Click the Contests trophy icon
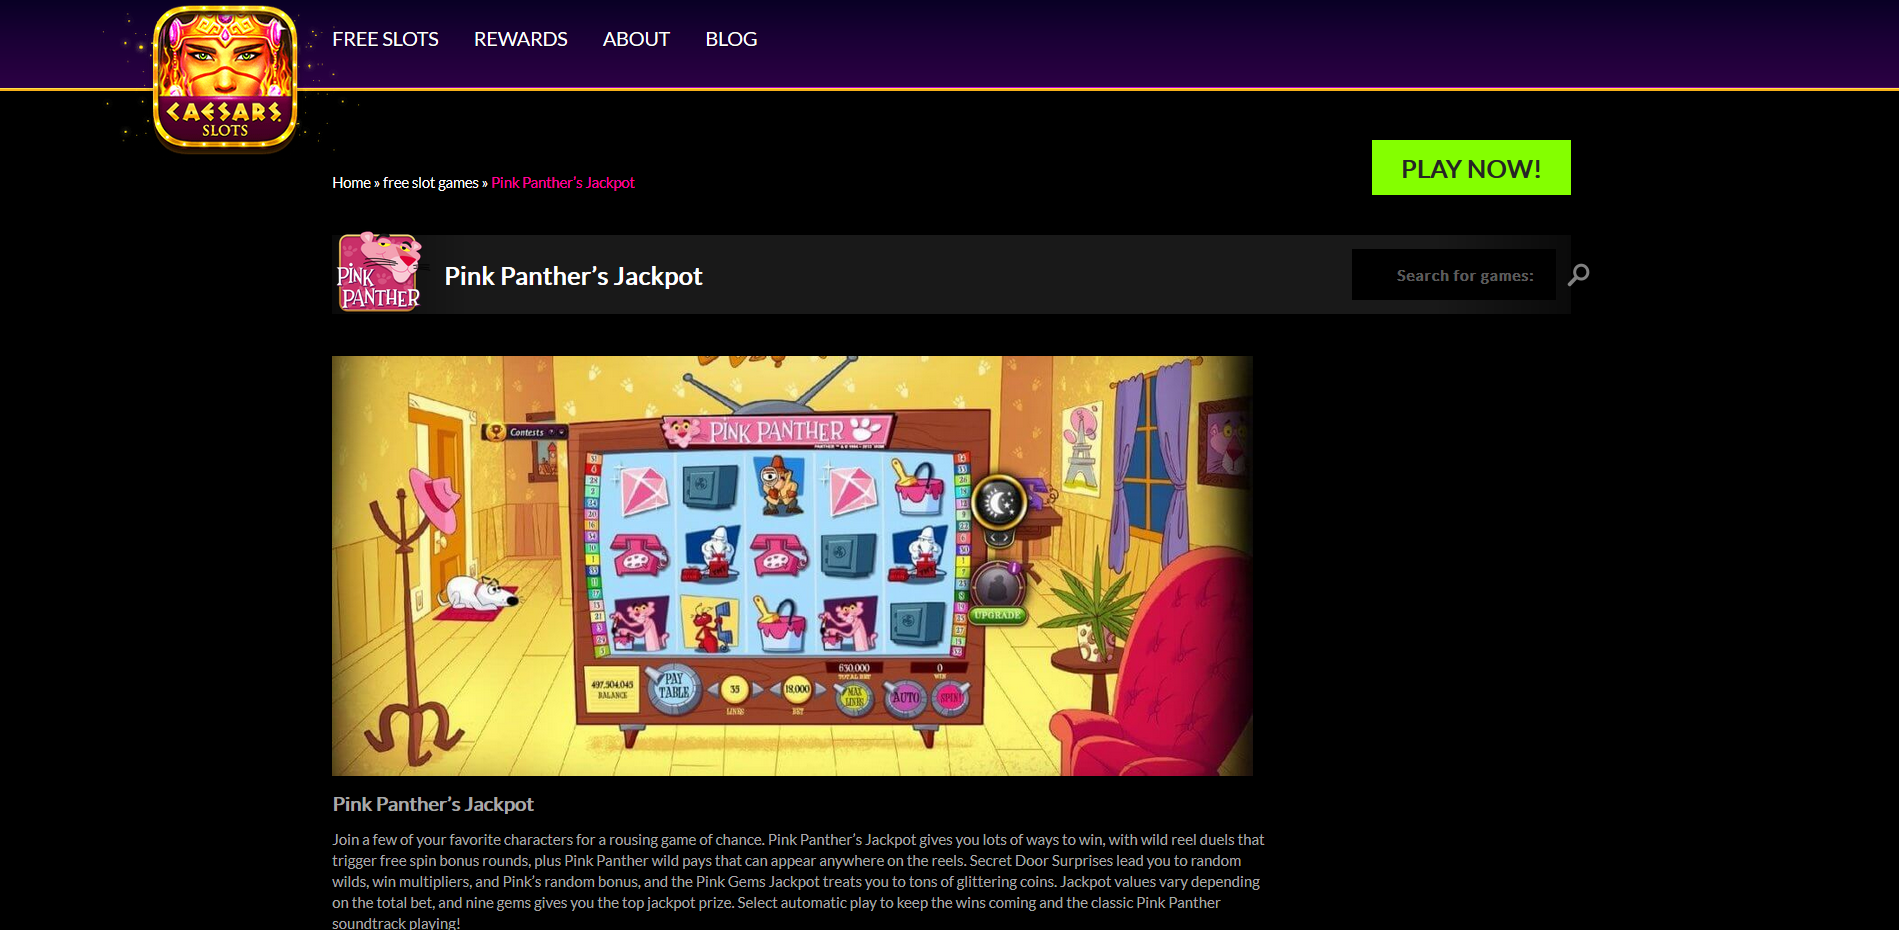This screenshot has height=930, width=1899. click(x=496, y=432)
